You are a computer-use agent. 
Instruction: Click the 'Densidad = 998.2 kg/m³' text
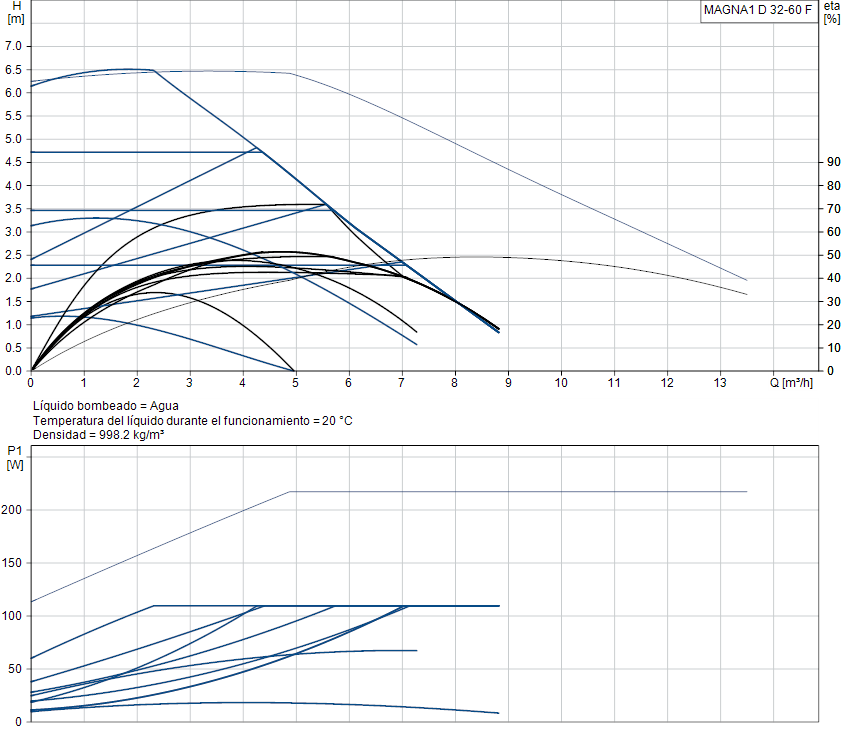point(98,435)
